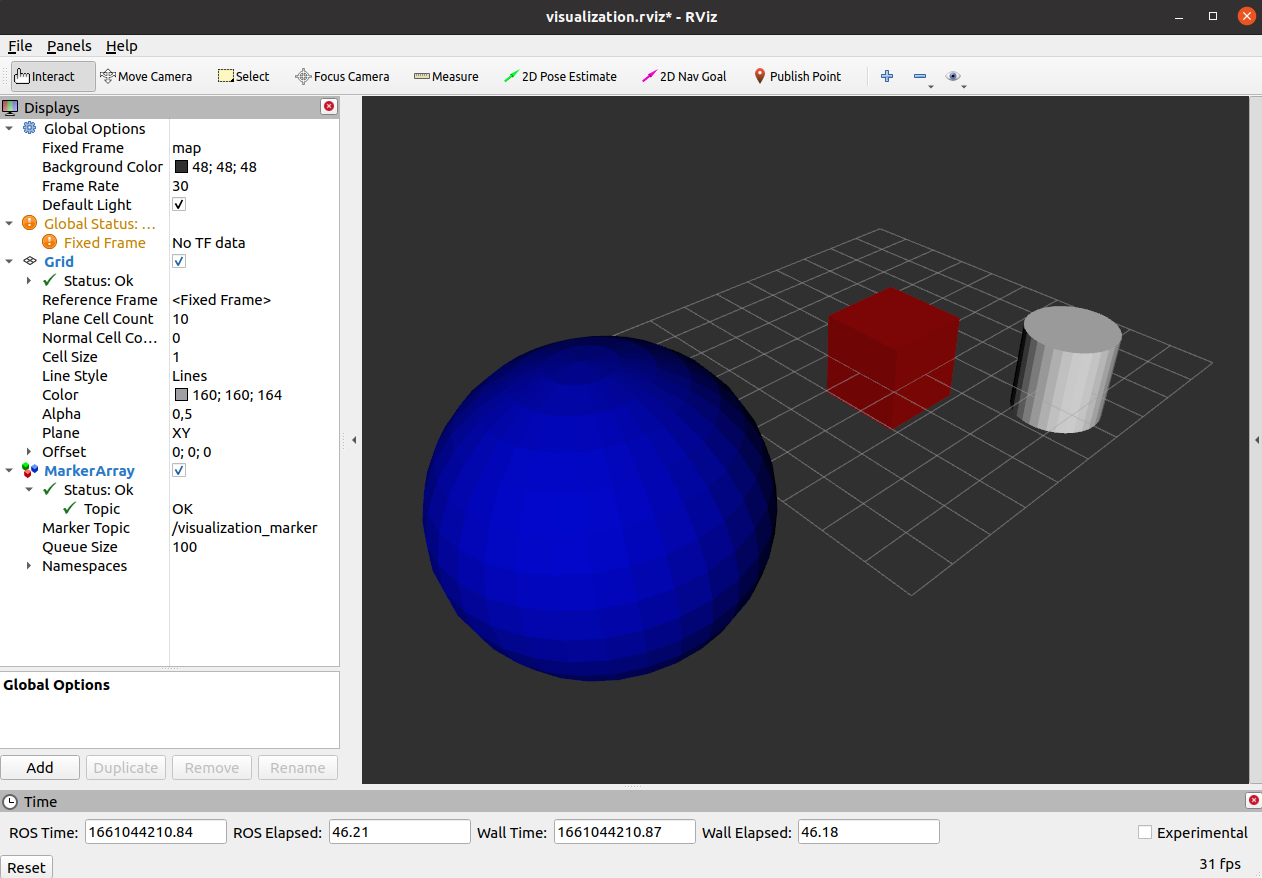
Task: Select the Plane Cell Count value 10
Action: [180, 318]
